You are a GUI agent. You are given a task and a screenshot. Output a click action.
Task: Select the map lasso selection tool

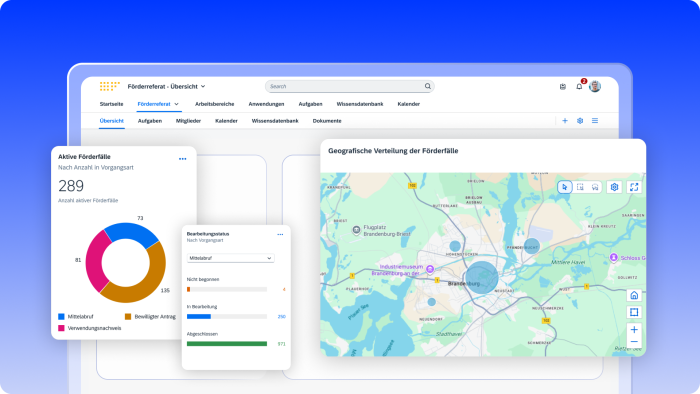click(595, 187)
